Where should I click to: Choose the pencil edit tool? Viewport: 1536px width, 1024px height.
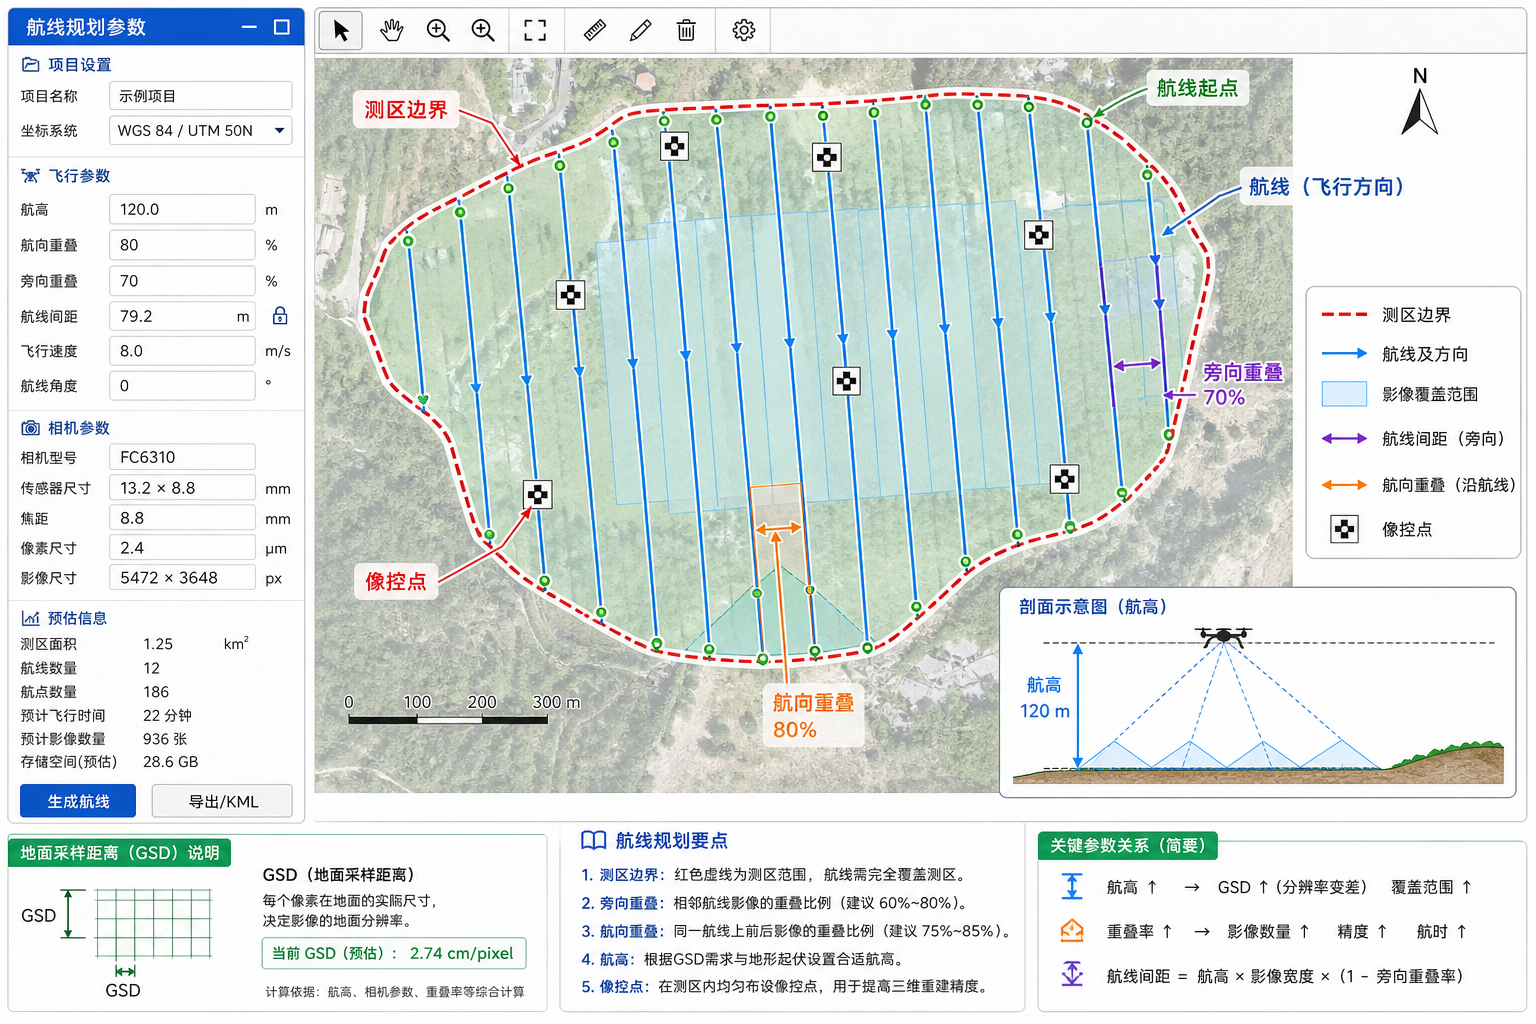coord(641,30)
